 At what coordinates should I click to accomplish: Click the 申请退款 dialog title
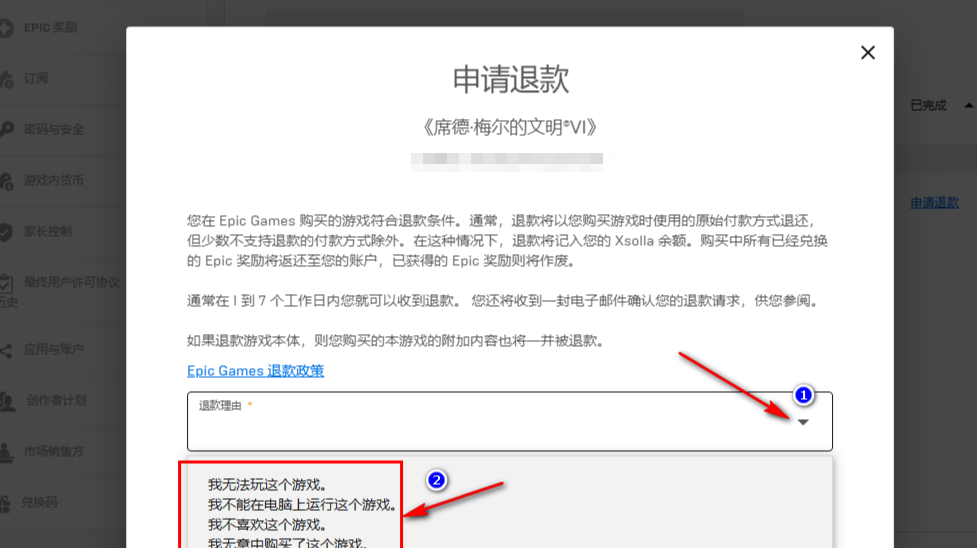pos(510,80)
